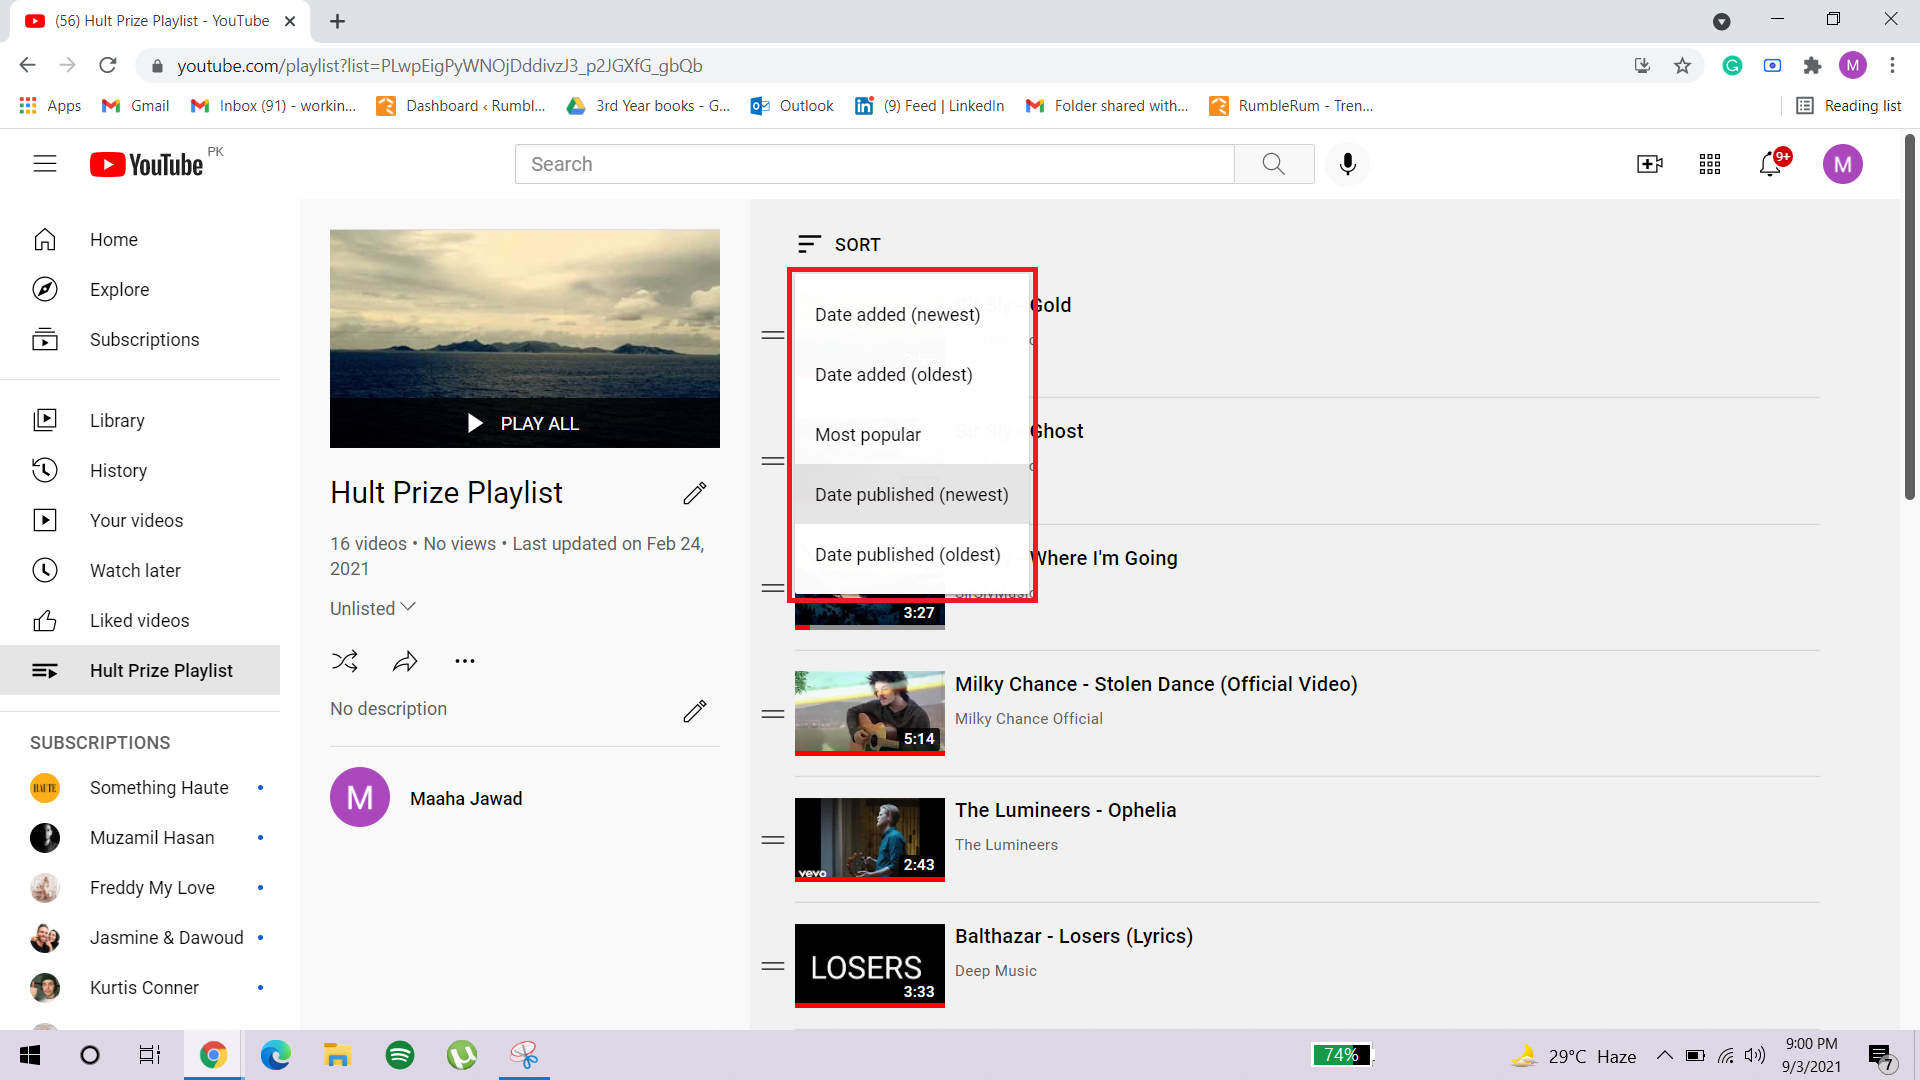This screenshot has width=1920, height=1080.
Task: Open Microsoft Edge from the taskbar
Action: coord(276,1055)
